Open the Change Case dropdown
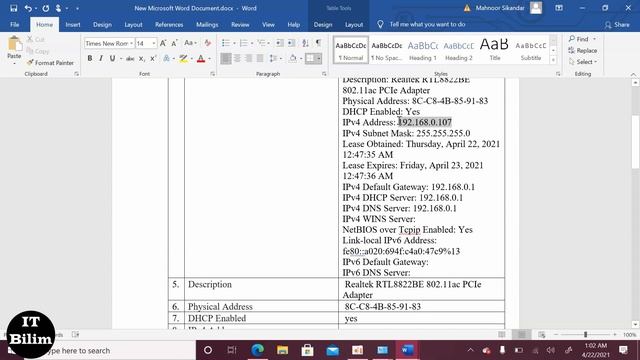This screenshot has width=640, height=360. click(190, 43)
